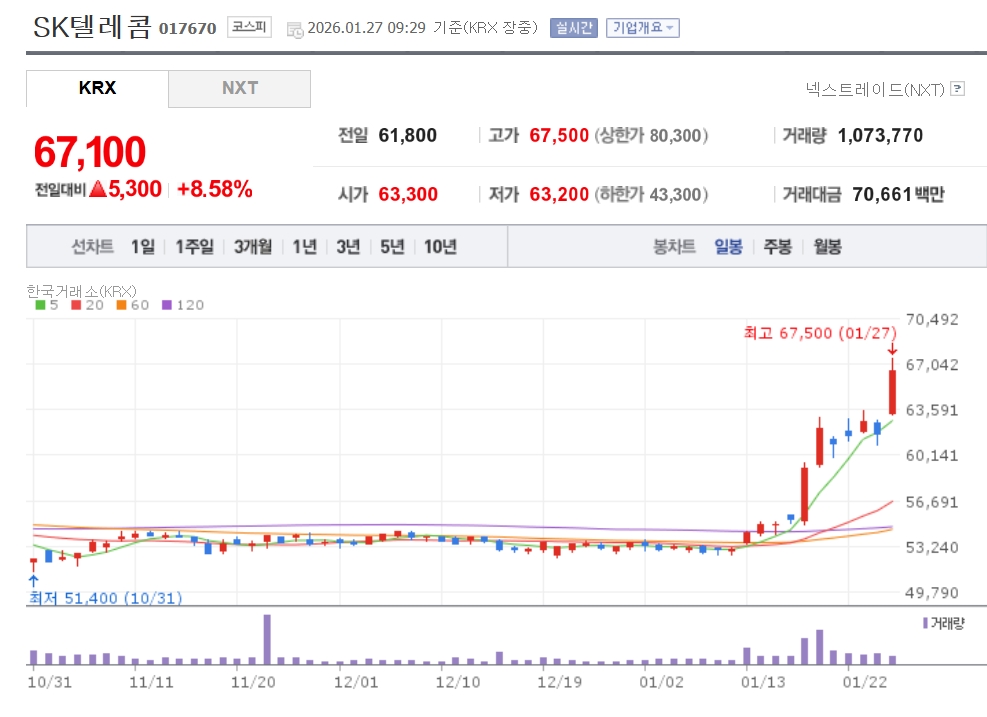Click the tall volume bar near 11/20
The image size is (987, 717).
[267, 640]
